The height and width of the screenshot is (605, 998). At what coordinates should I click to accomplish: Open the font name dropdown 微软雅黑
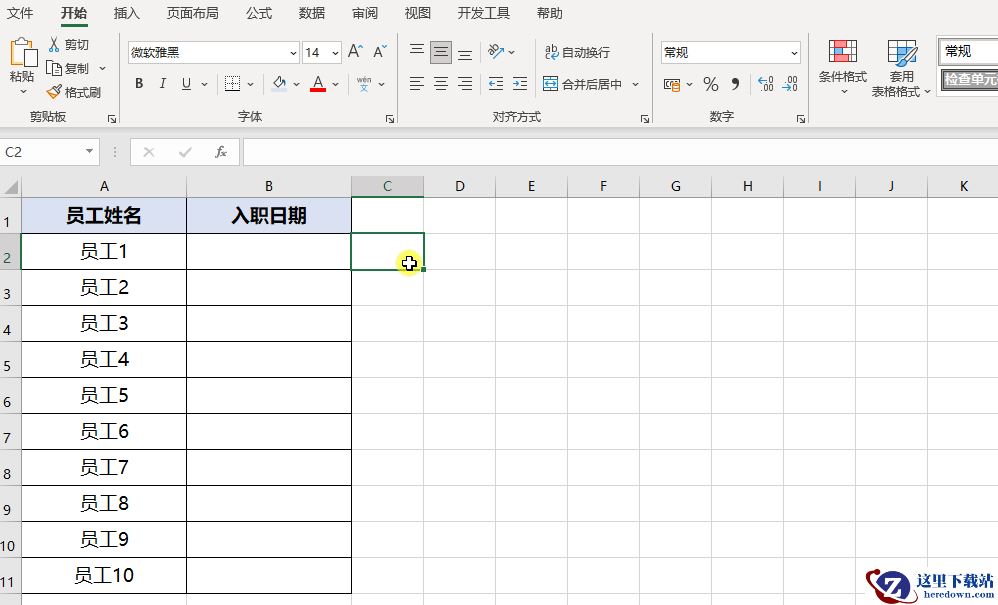[293, 53]
